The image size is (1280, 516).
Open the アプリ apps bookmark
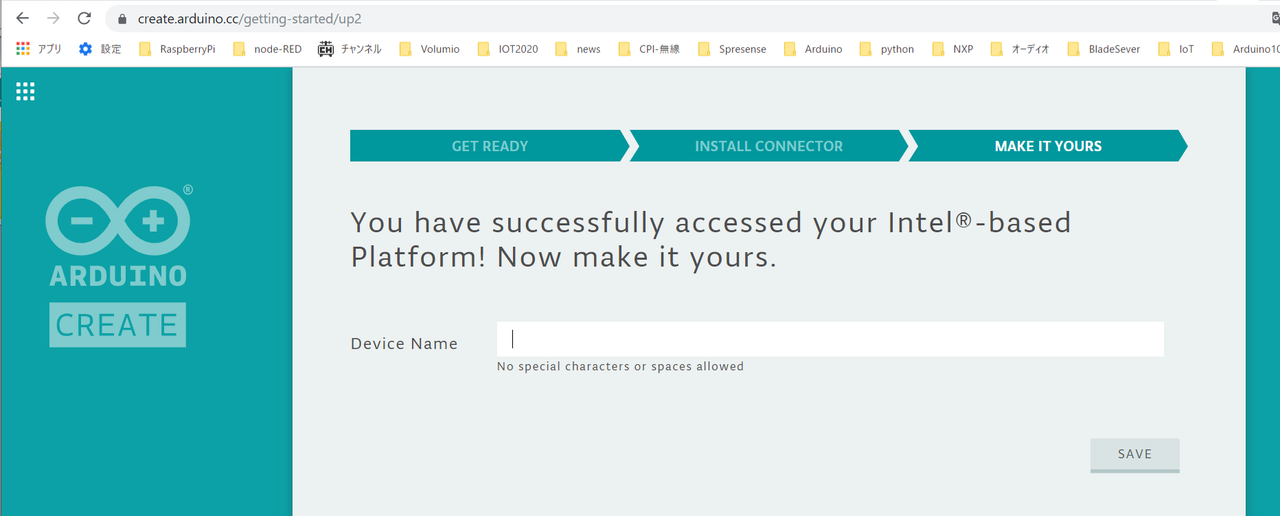pos(39,48)
